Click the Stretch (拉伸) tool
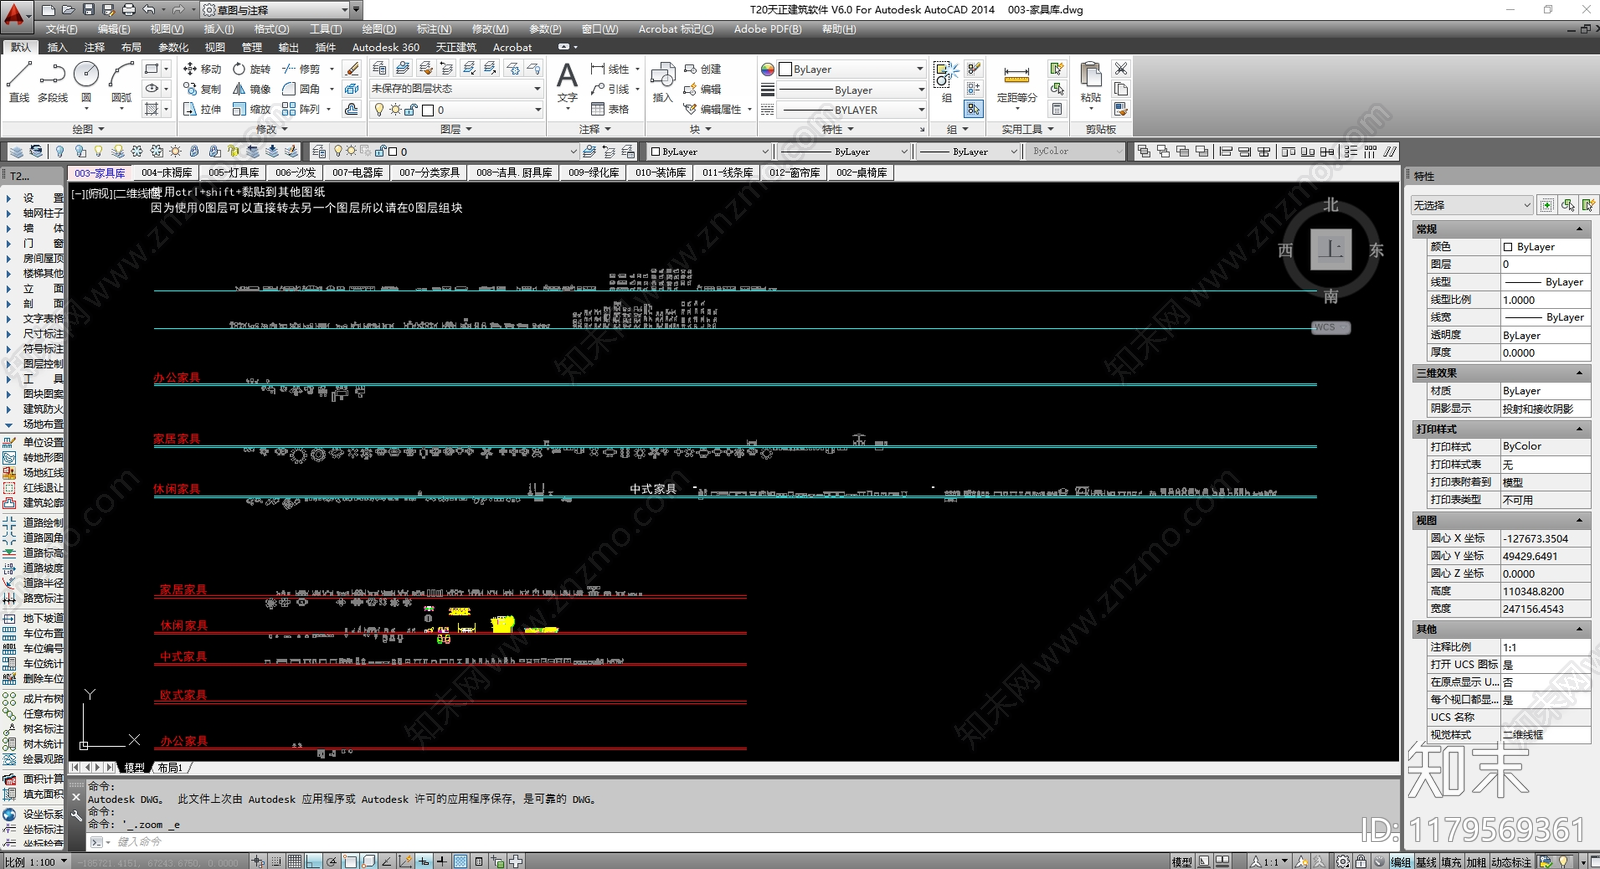1600x869 pixels. 201,109
